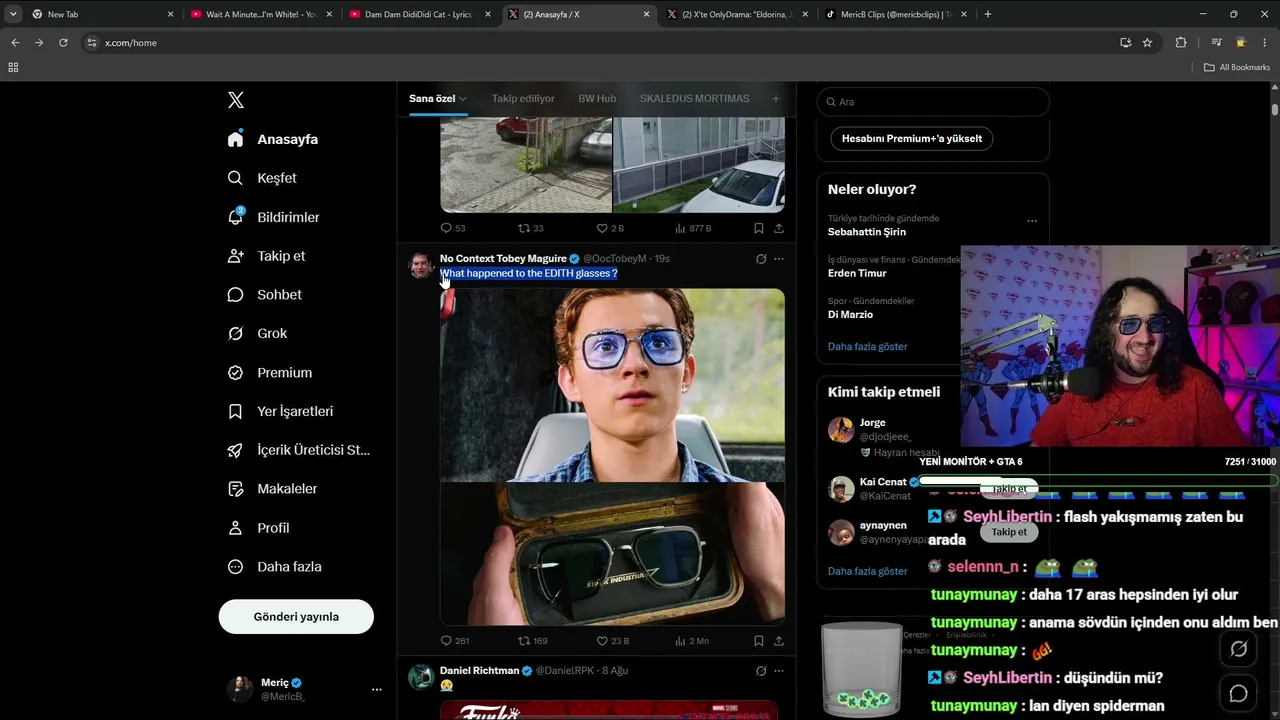This screenshot has width=1280, height=720.
Task: Bookmark the post with 877 B views
Action: pyautogui.click(x=759, y=229)
